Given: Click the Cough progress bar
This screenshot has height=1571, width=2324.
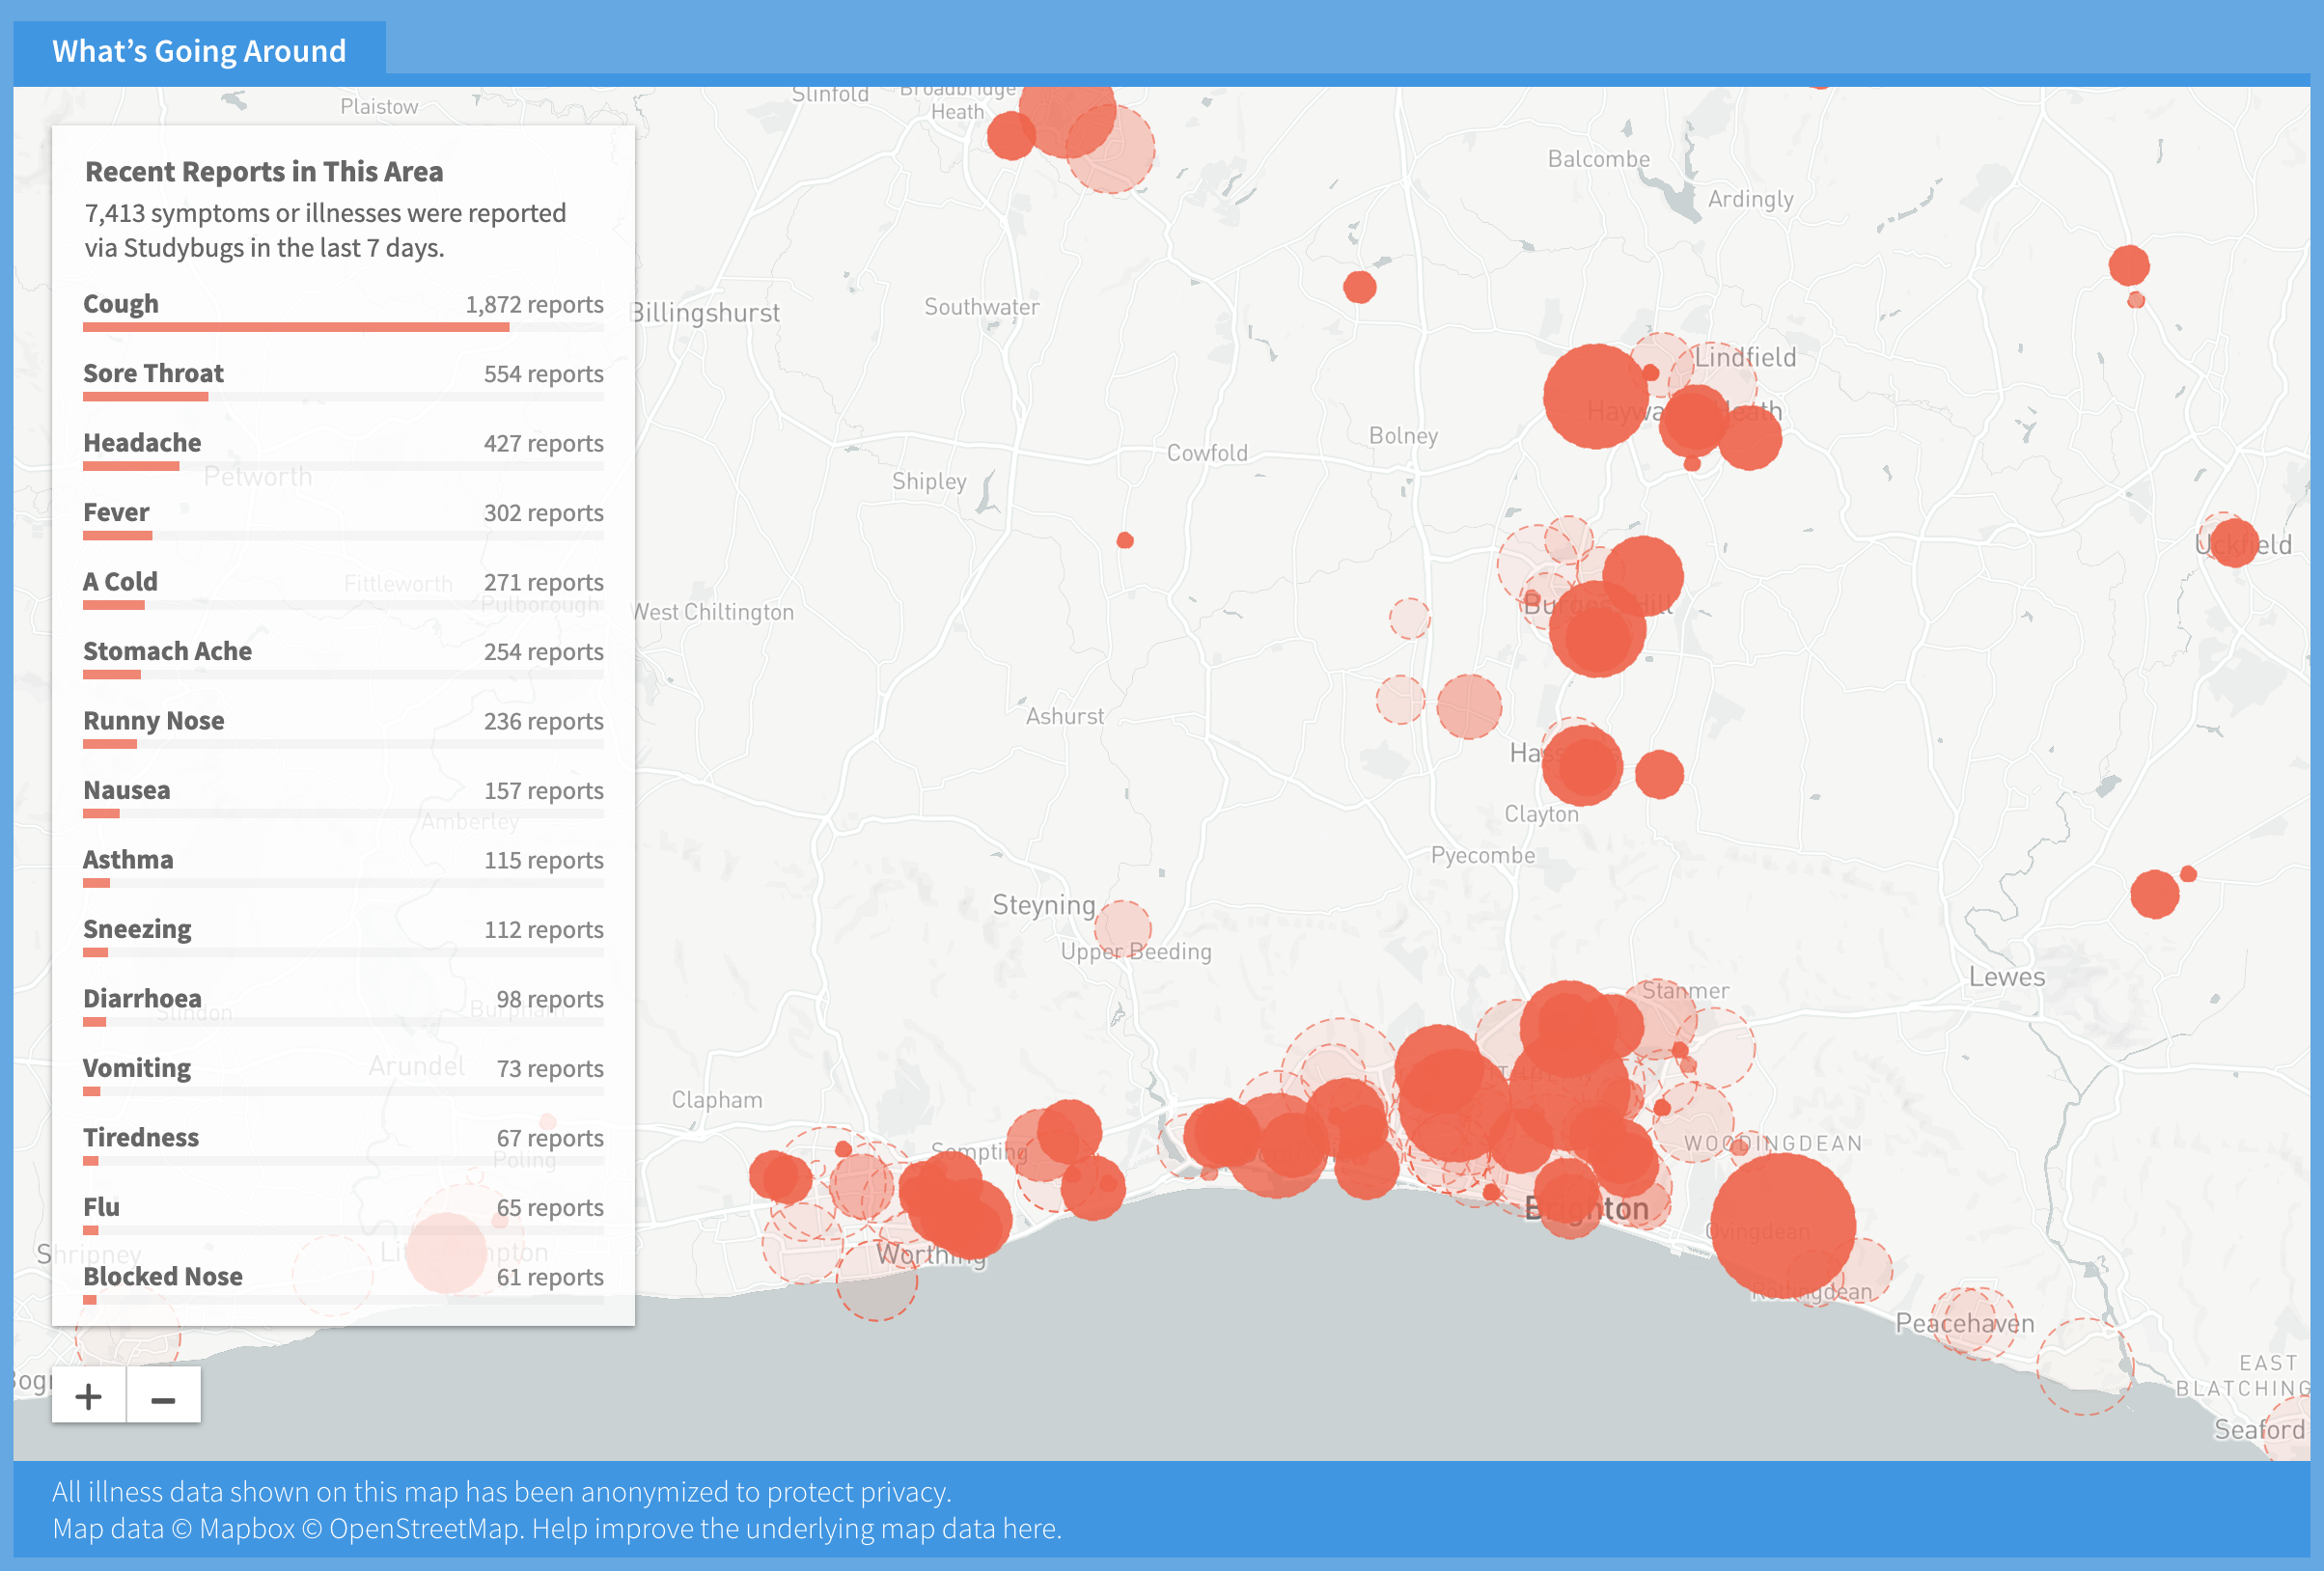Looking at the screenshot, I should coord(343,327).
